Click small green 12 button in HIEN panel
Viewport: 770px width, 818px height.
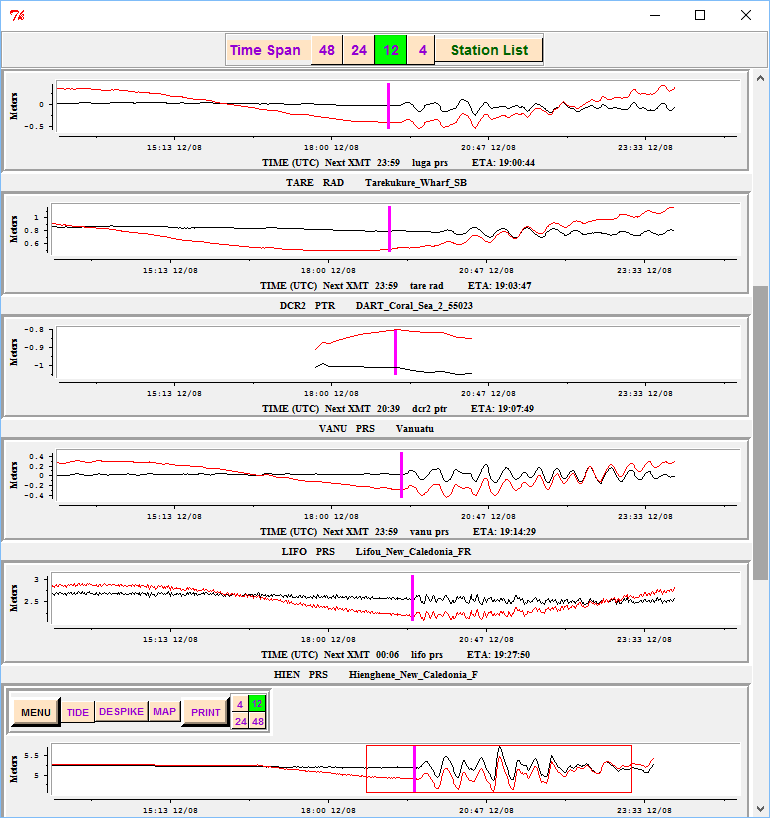[257, 704]
